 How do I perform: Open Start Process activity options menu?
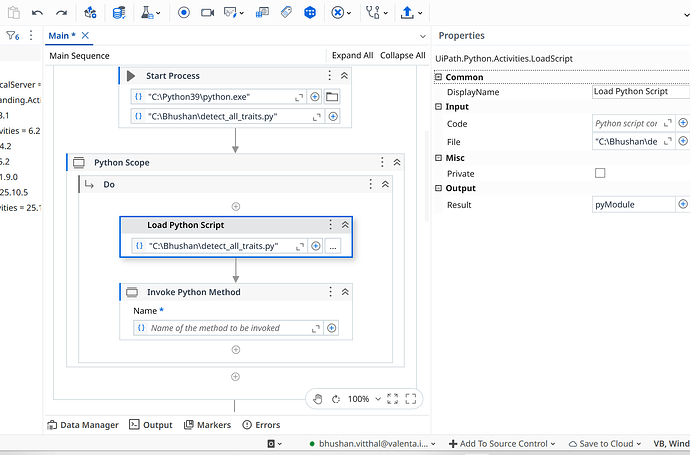click(330, 76)
